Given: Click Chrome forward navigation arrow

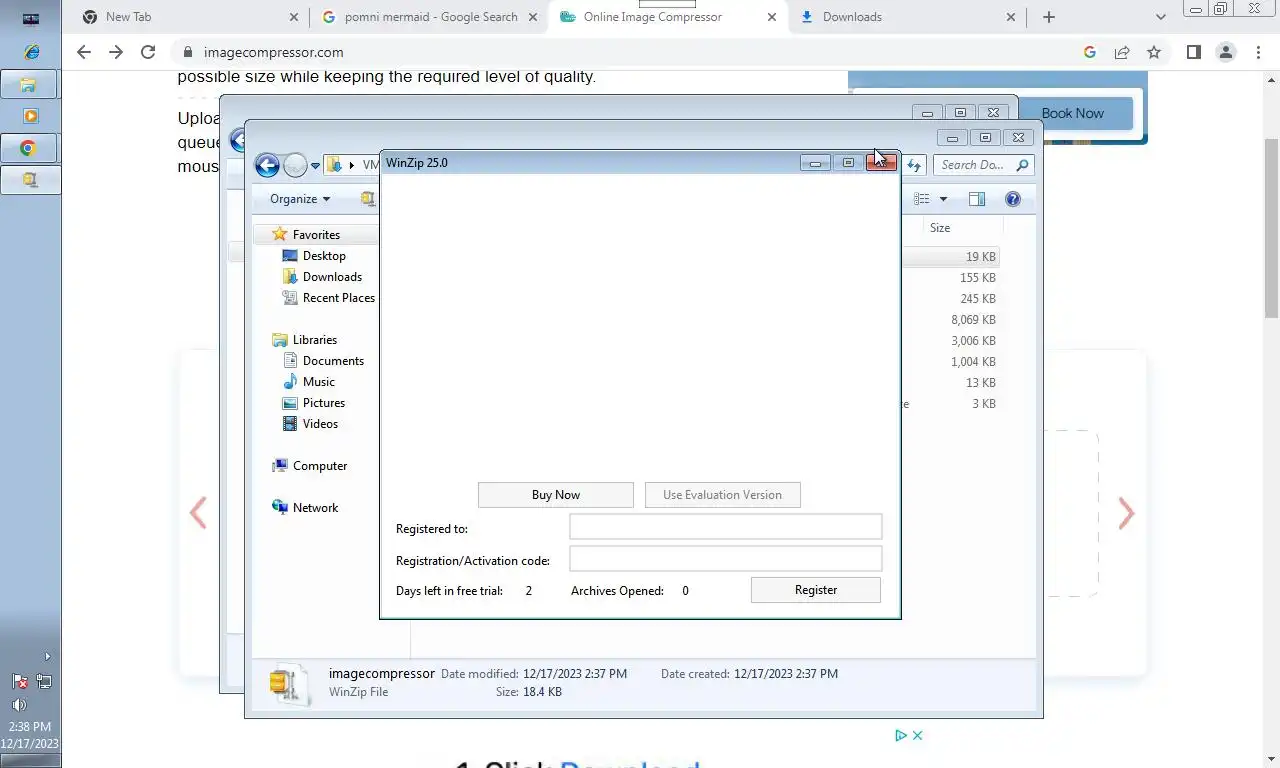Looking at the screenshot, I should [x=116, y=52].
